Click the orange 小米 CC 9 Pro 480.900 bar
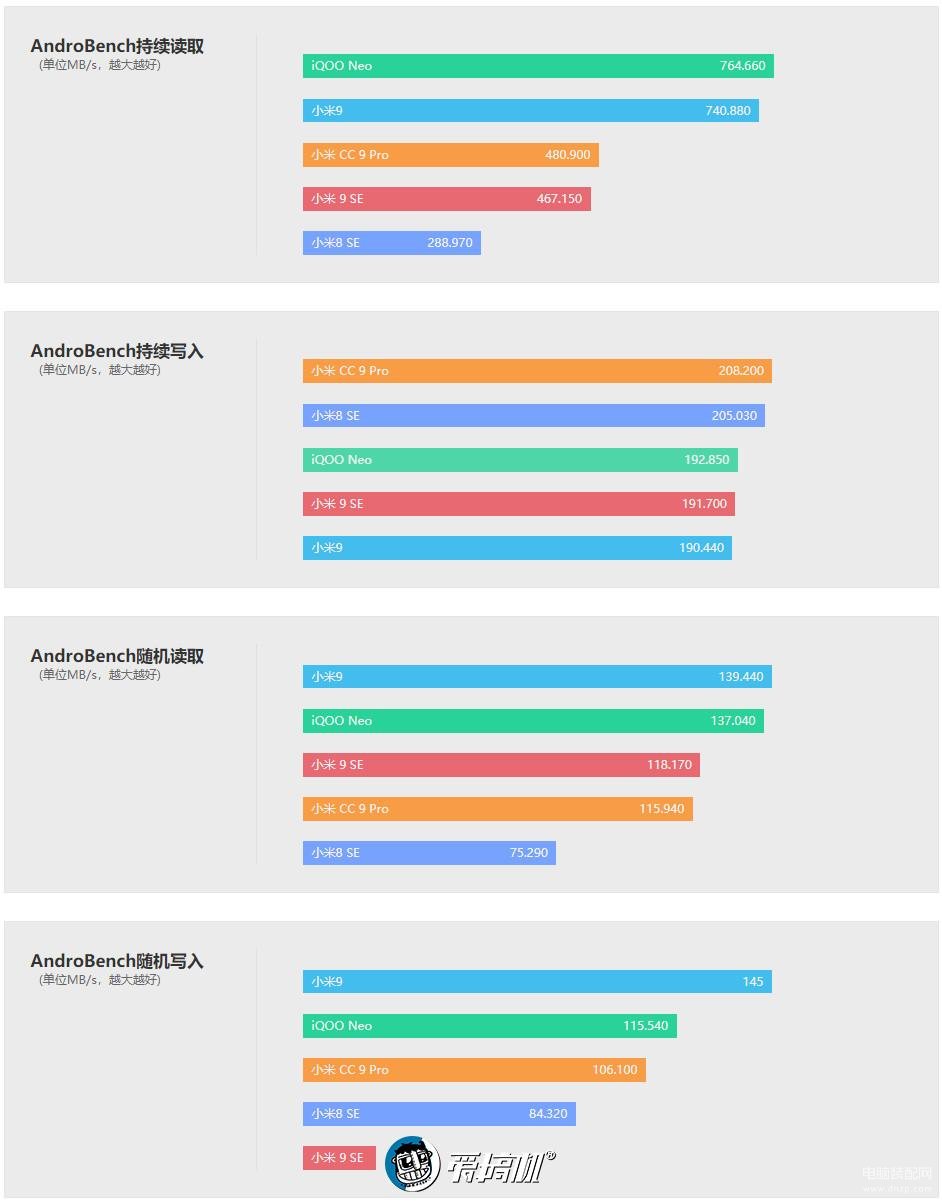Screen dimensions: 942x1202 click(x=451, y=155)
